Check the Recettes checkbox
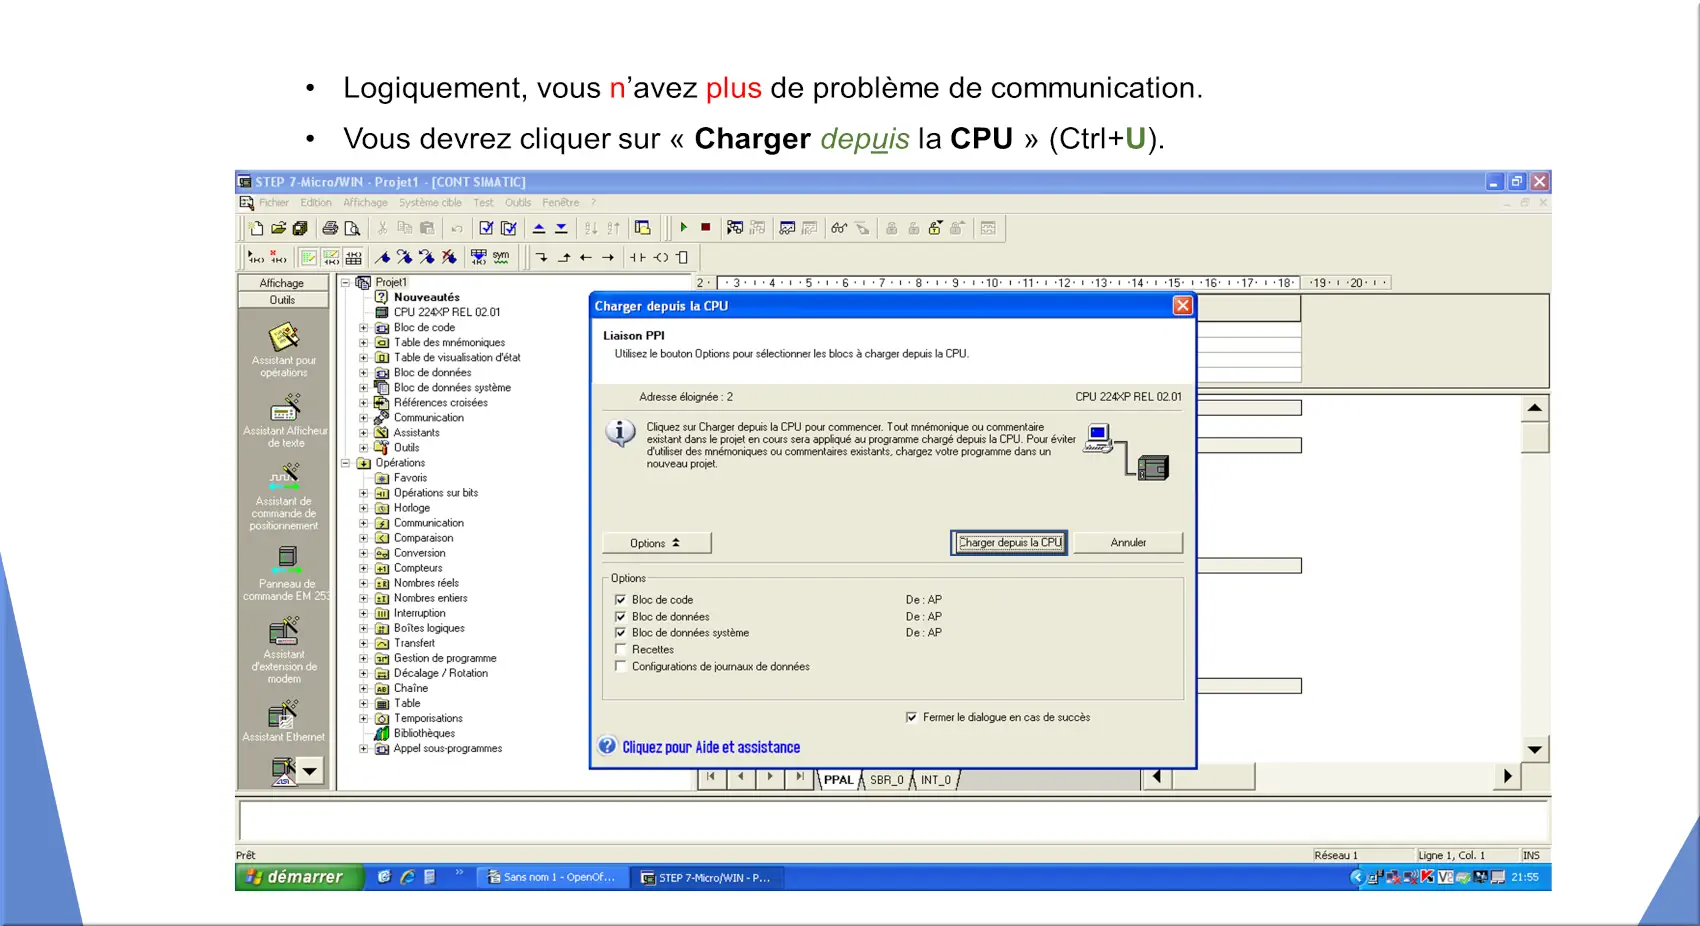The width and height of the screenshot is (1700, 926). 621,650
